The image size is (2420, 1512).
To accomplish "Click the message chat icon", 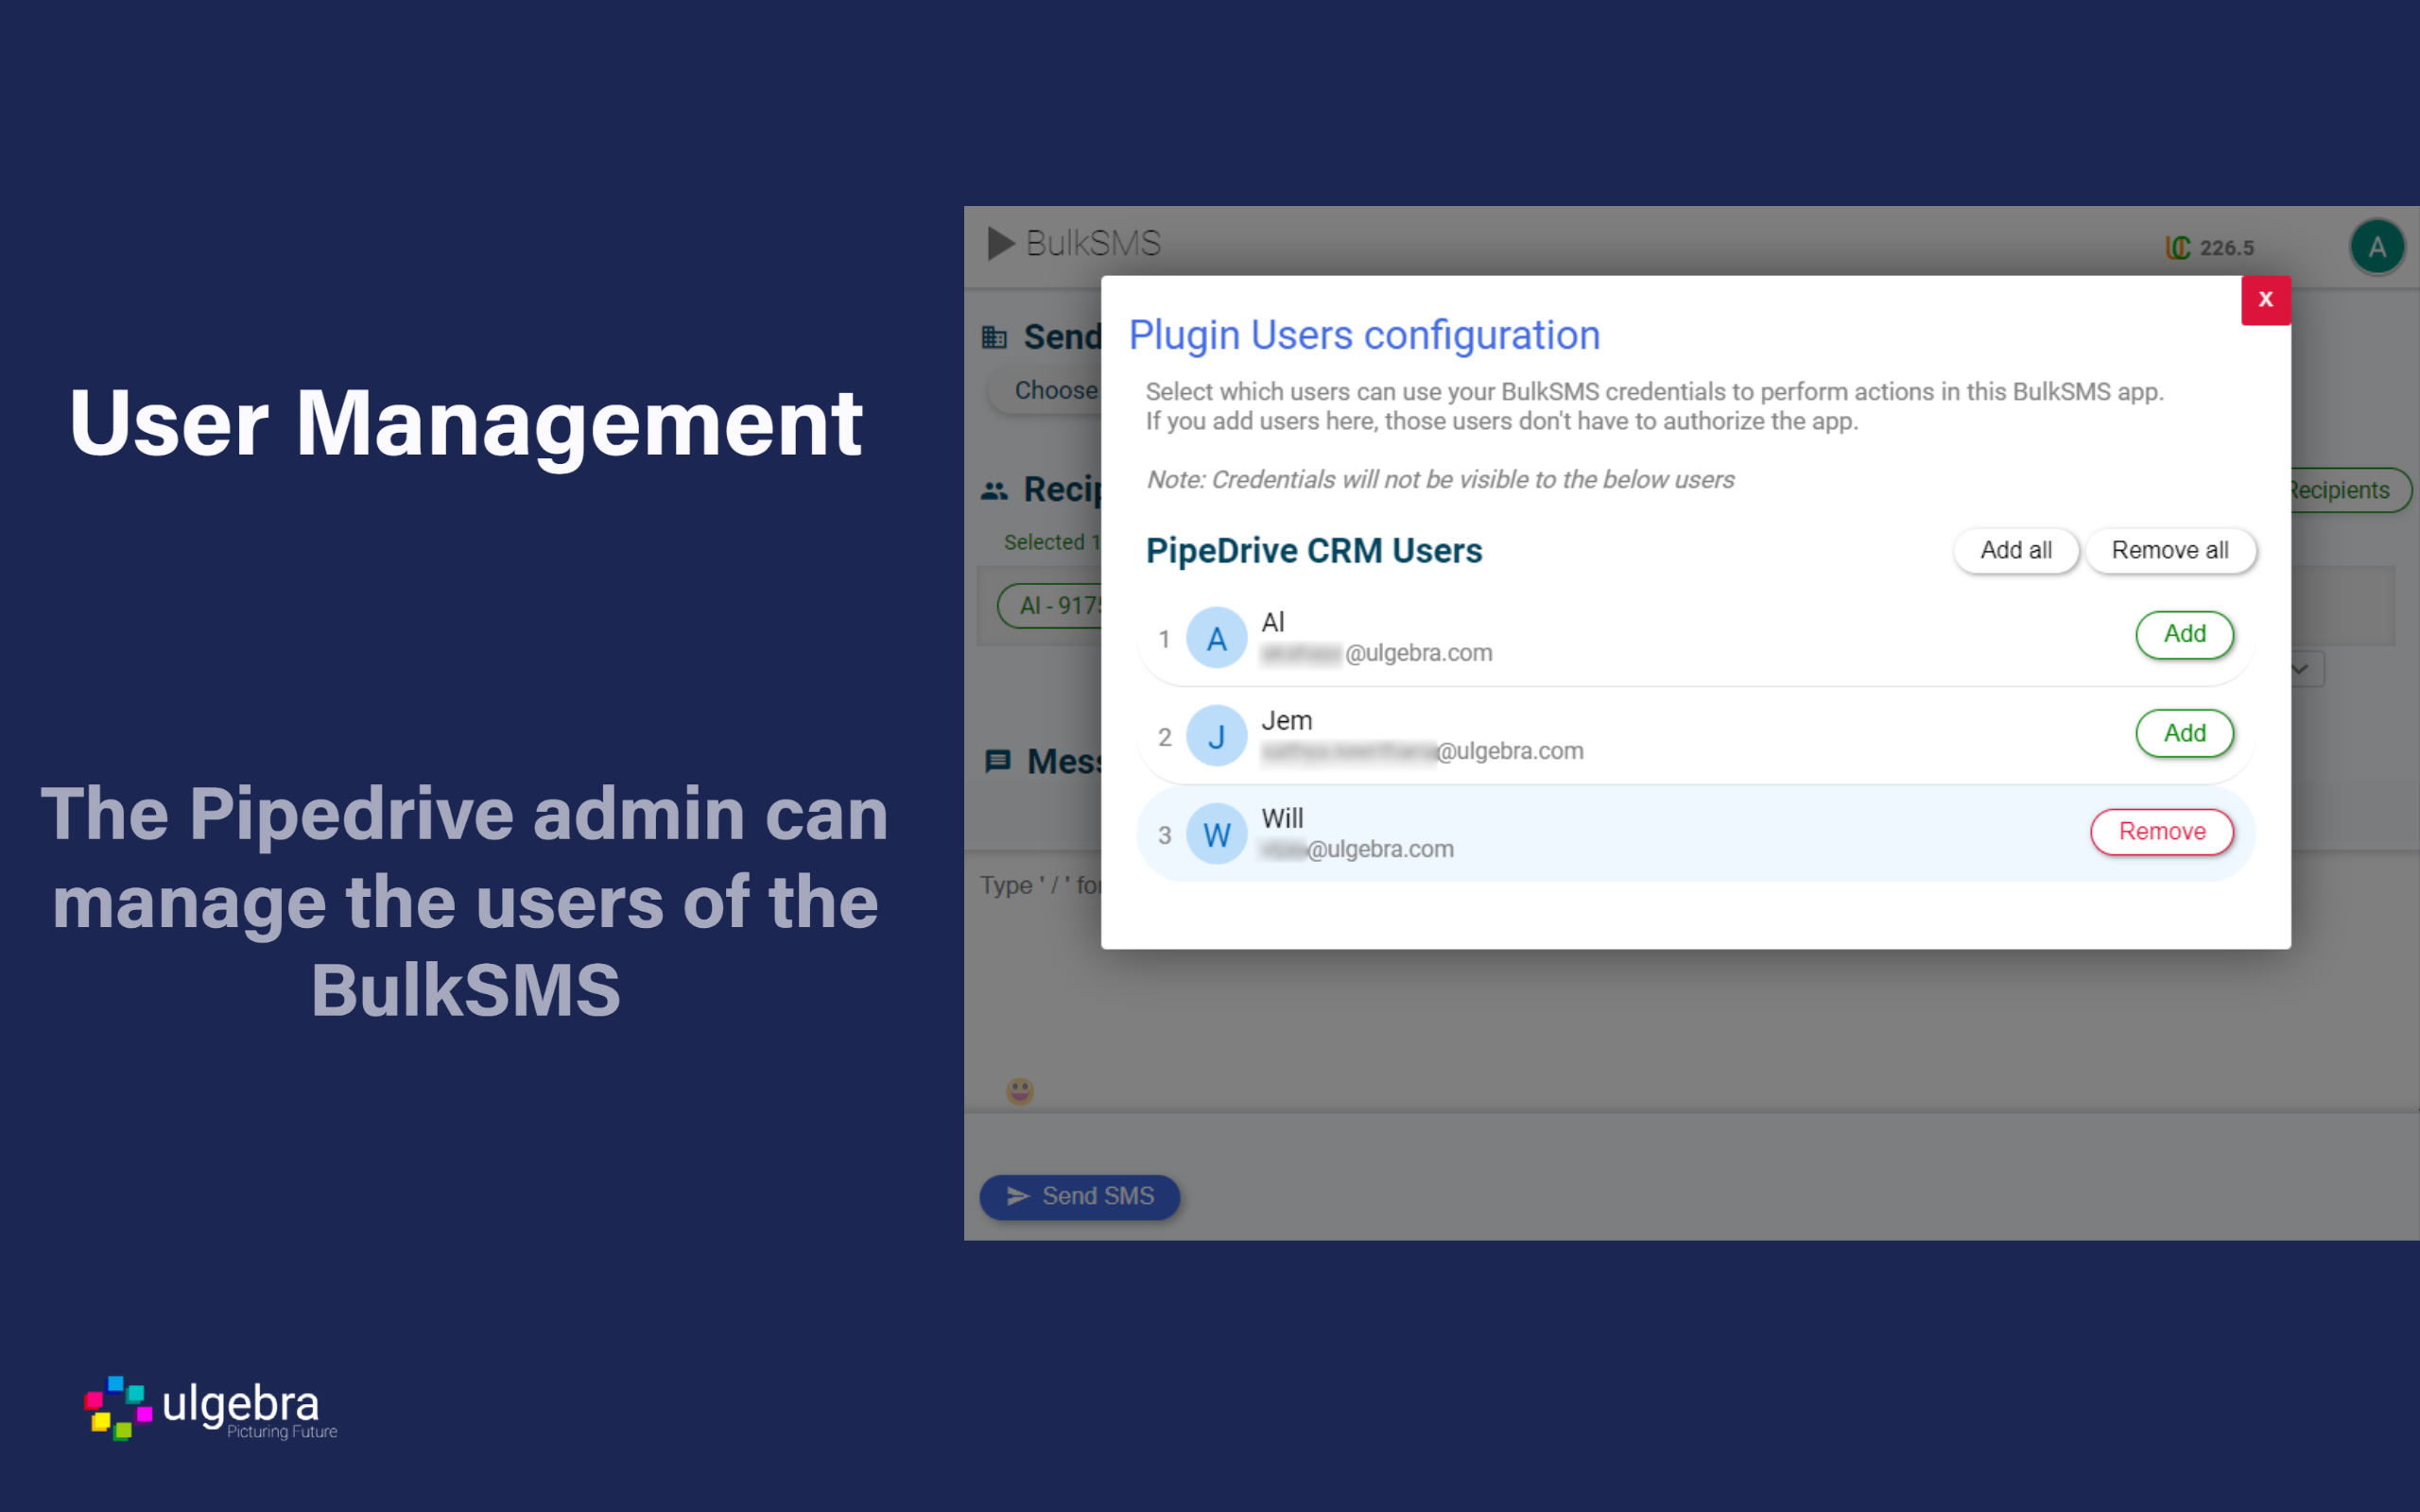I will [997, 761].
